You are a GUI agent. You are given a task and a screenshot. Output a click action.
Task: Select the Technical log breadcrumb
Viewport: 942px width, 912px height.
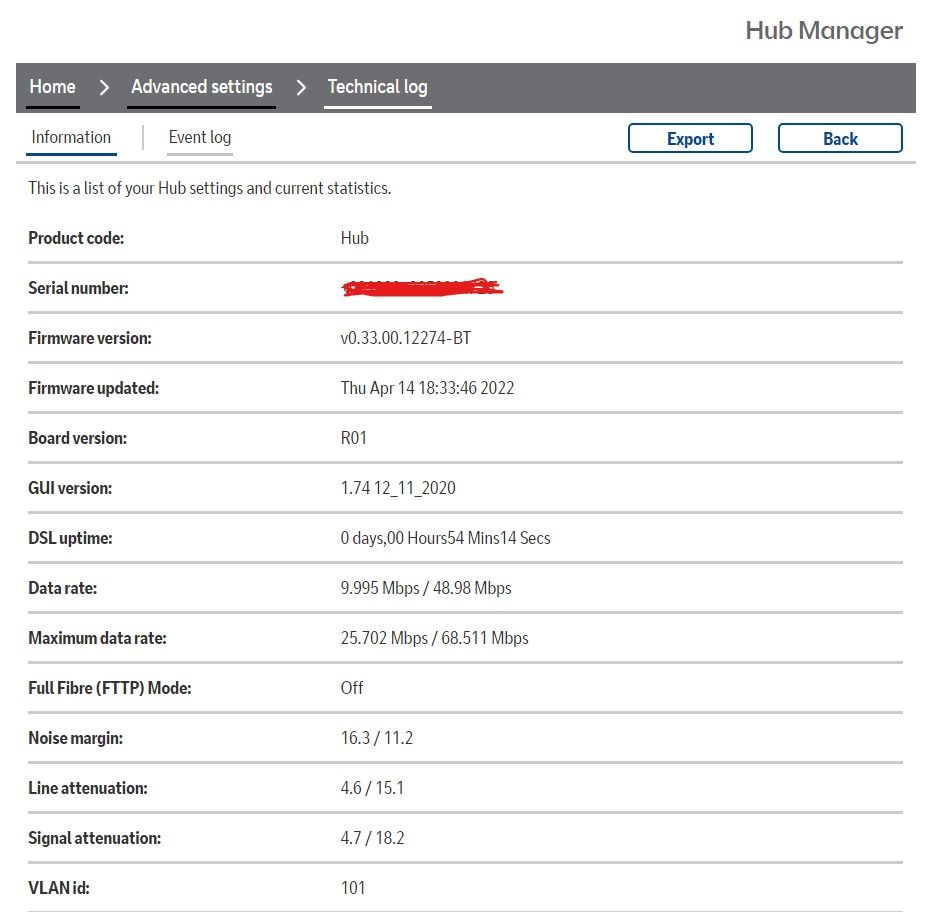[x=377, y=87]
